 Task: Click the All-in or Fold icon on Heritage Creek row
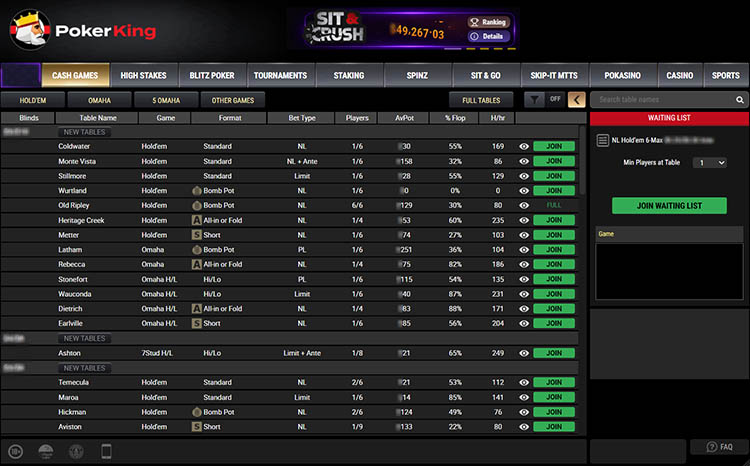pos(197,220)
